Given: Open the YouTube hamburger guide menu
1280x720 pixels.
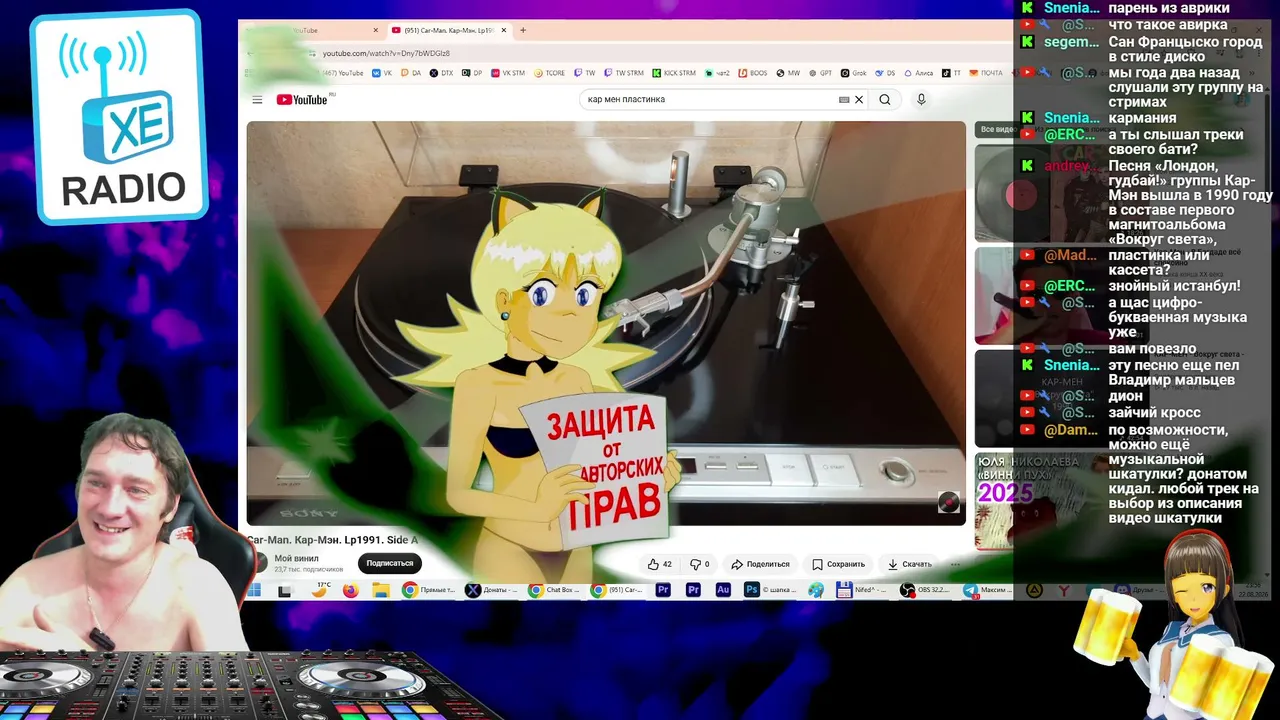Looking at the screenshot, I should pyautogui.click(x=257, y=100).
